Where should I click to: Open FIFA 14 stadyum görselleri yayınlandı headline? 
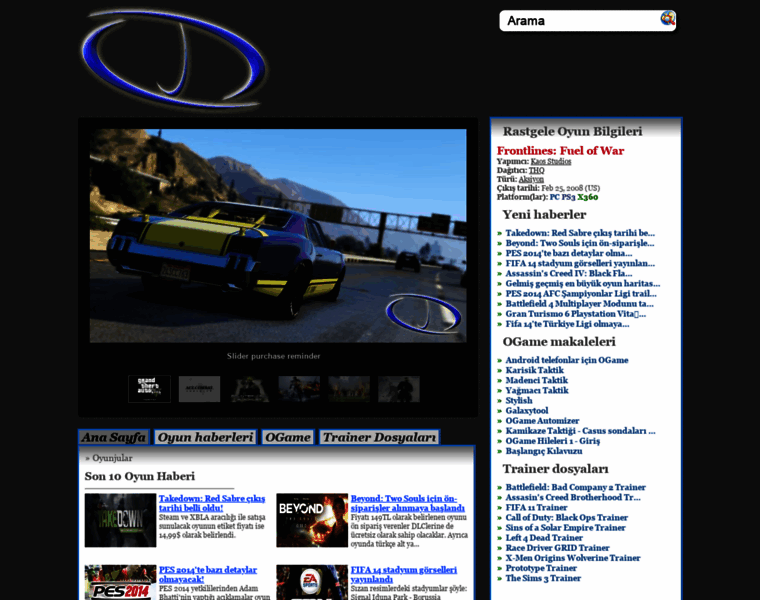tap(404, 574)
